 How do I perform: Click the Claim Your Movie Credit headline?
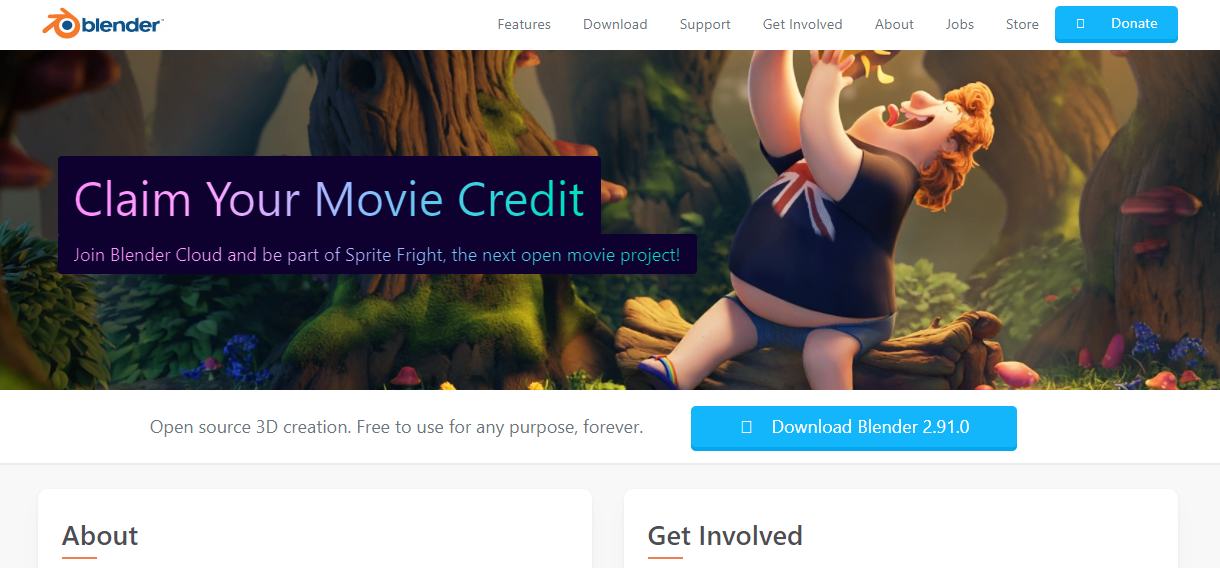[329, 199]
